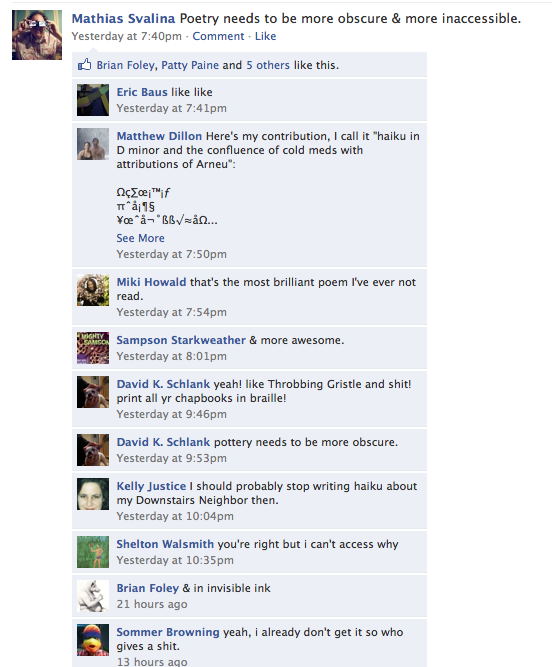Click Brian Foley's sketch avatar
This screenshot has height=667, width=556.
pyautogui.click(x=93, y=596)
